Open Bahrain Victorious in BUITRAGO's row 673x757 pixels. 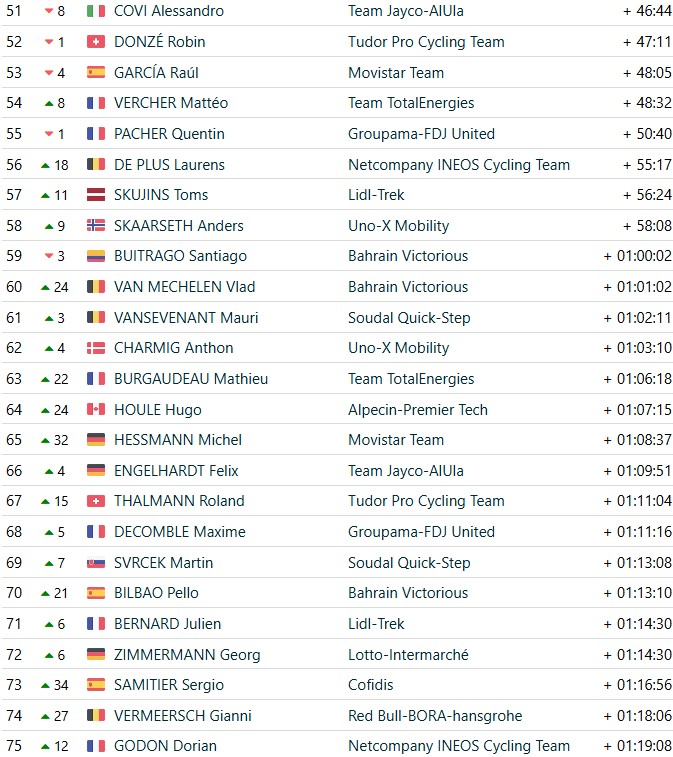click(408, 256)
